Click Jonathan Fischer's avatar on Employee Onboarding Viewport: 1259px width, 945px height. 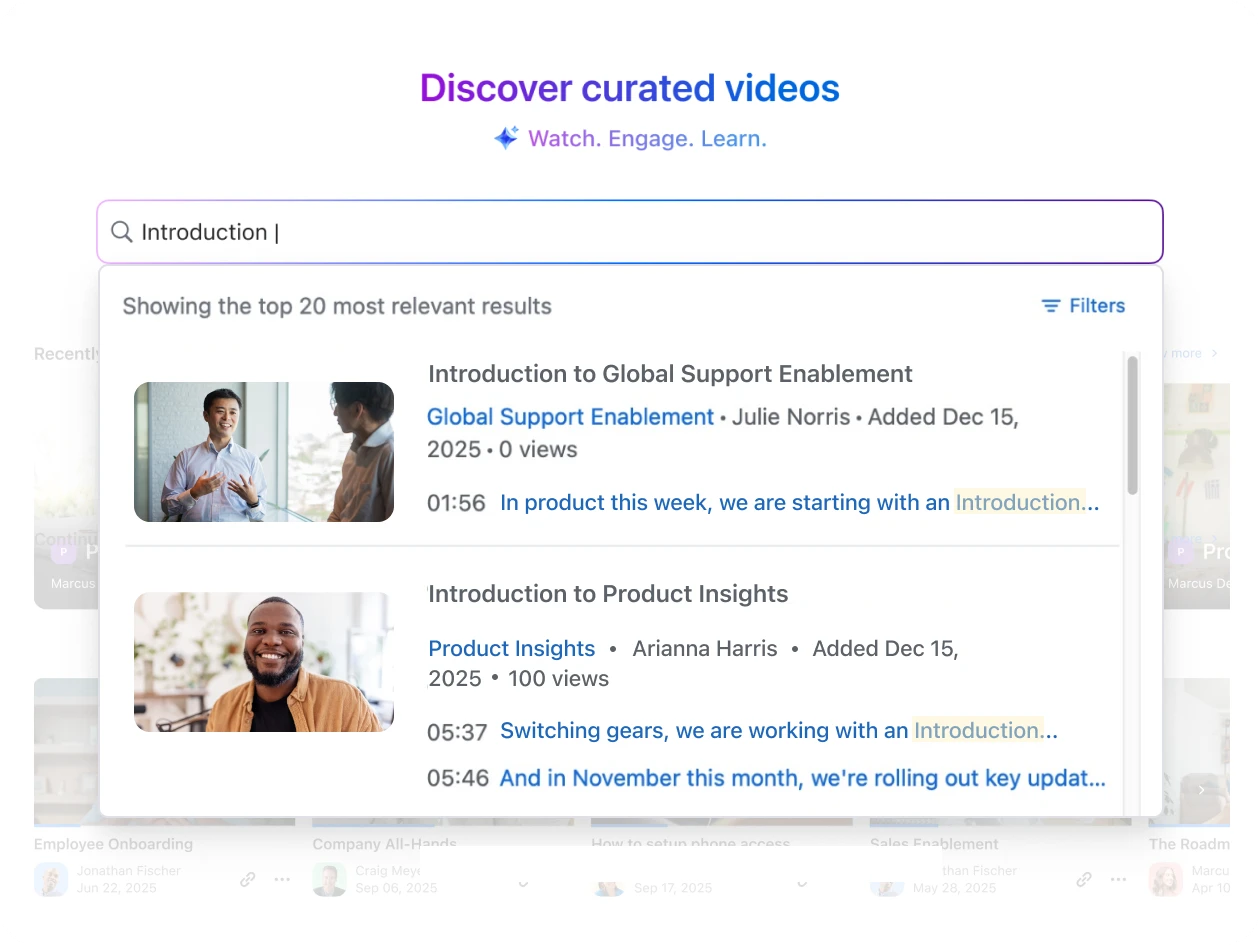point(51,879)
